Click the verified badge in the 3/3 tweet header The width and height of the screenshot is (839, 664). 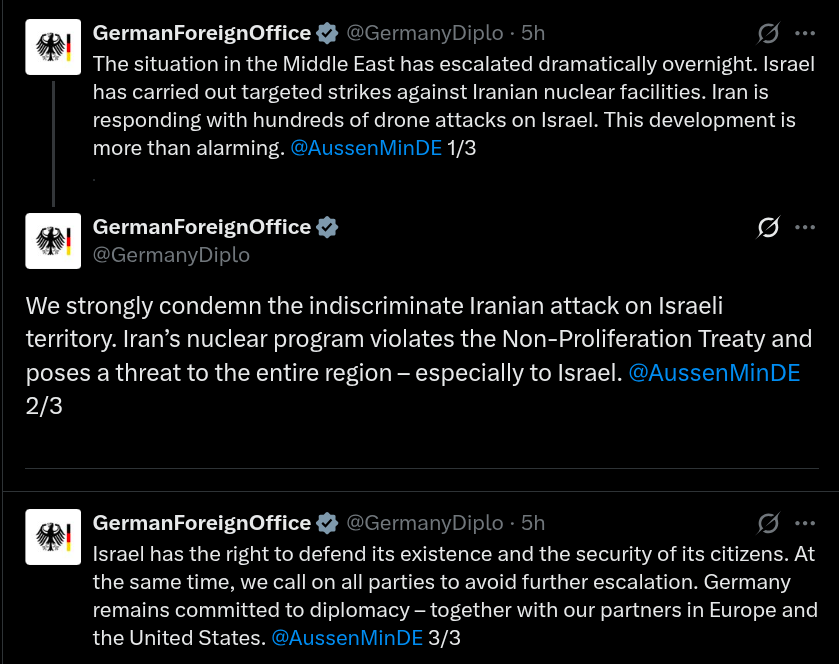[x=327, y=523]
